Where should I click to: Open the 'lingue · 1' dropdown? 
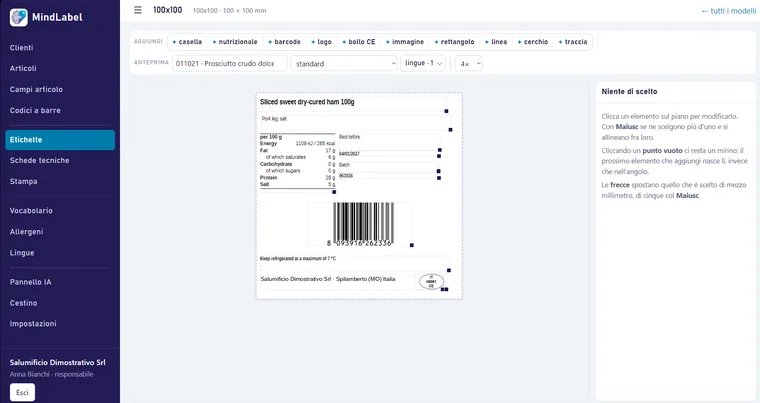423,63
